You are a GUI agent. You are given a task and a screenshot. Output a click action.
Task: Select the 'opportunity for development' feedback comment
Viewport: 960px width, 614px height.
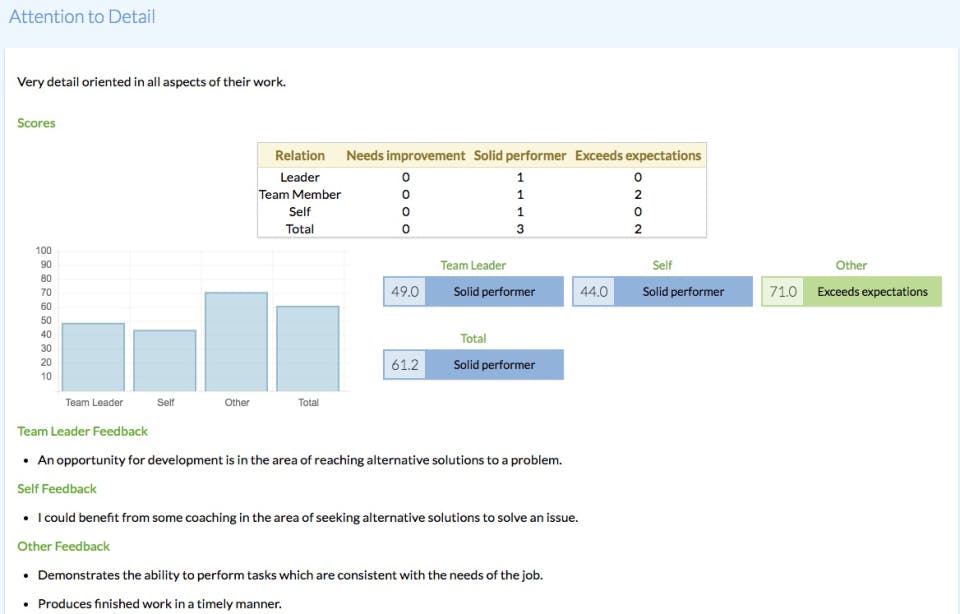(300, 460)
